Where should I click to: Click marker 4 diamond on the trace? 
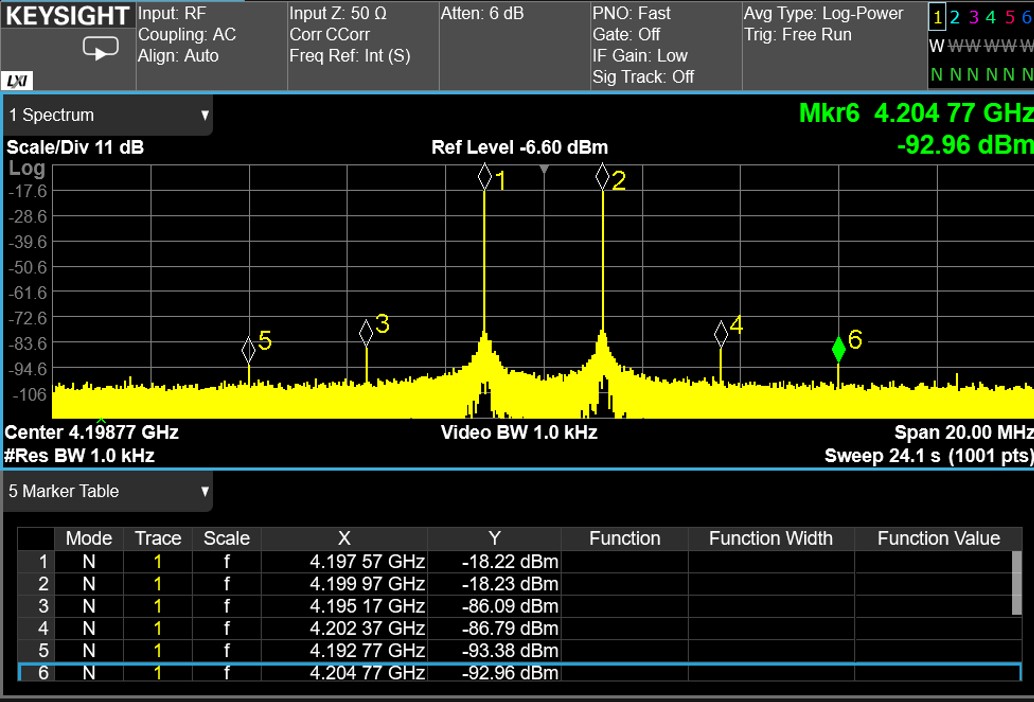tap(721, 333)
